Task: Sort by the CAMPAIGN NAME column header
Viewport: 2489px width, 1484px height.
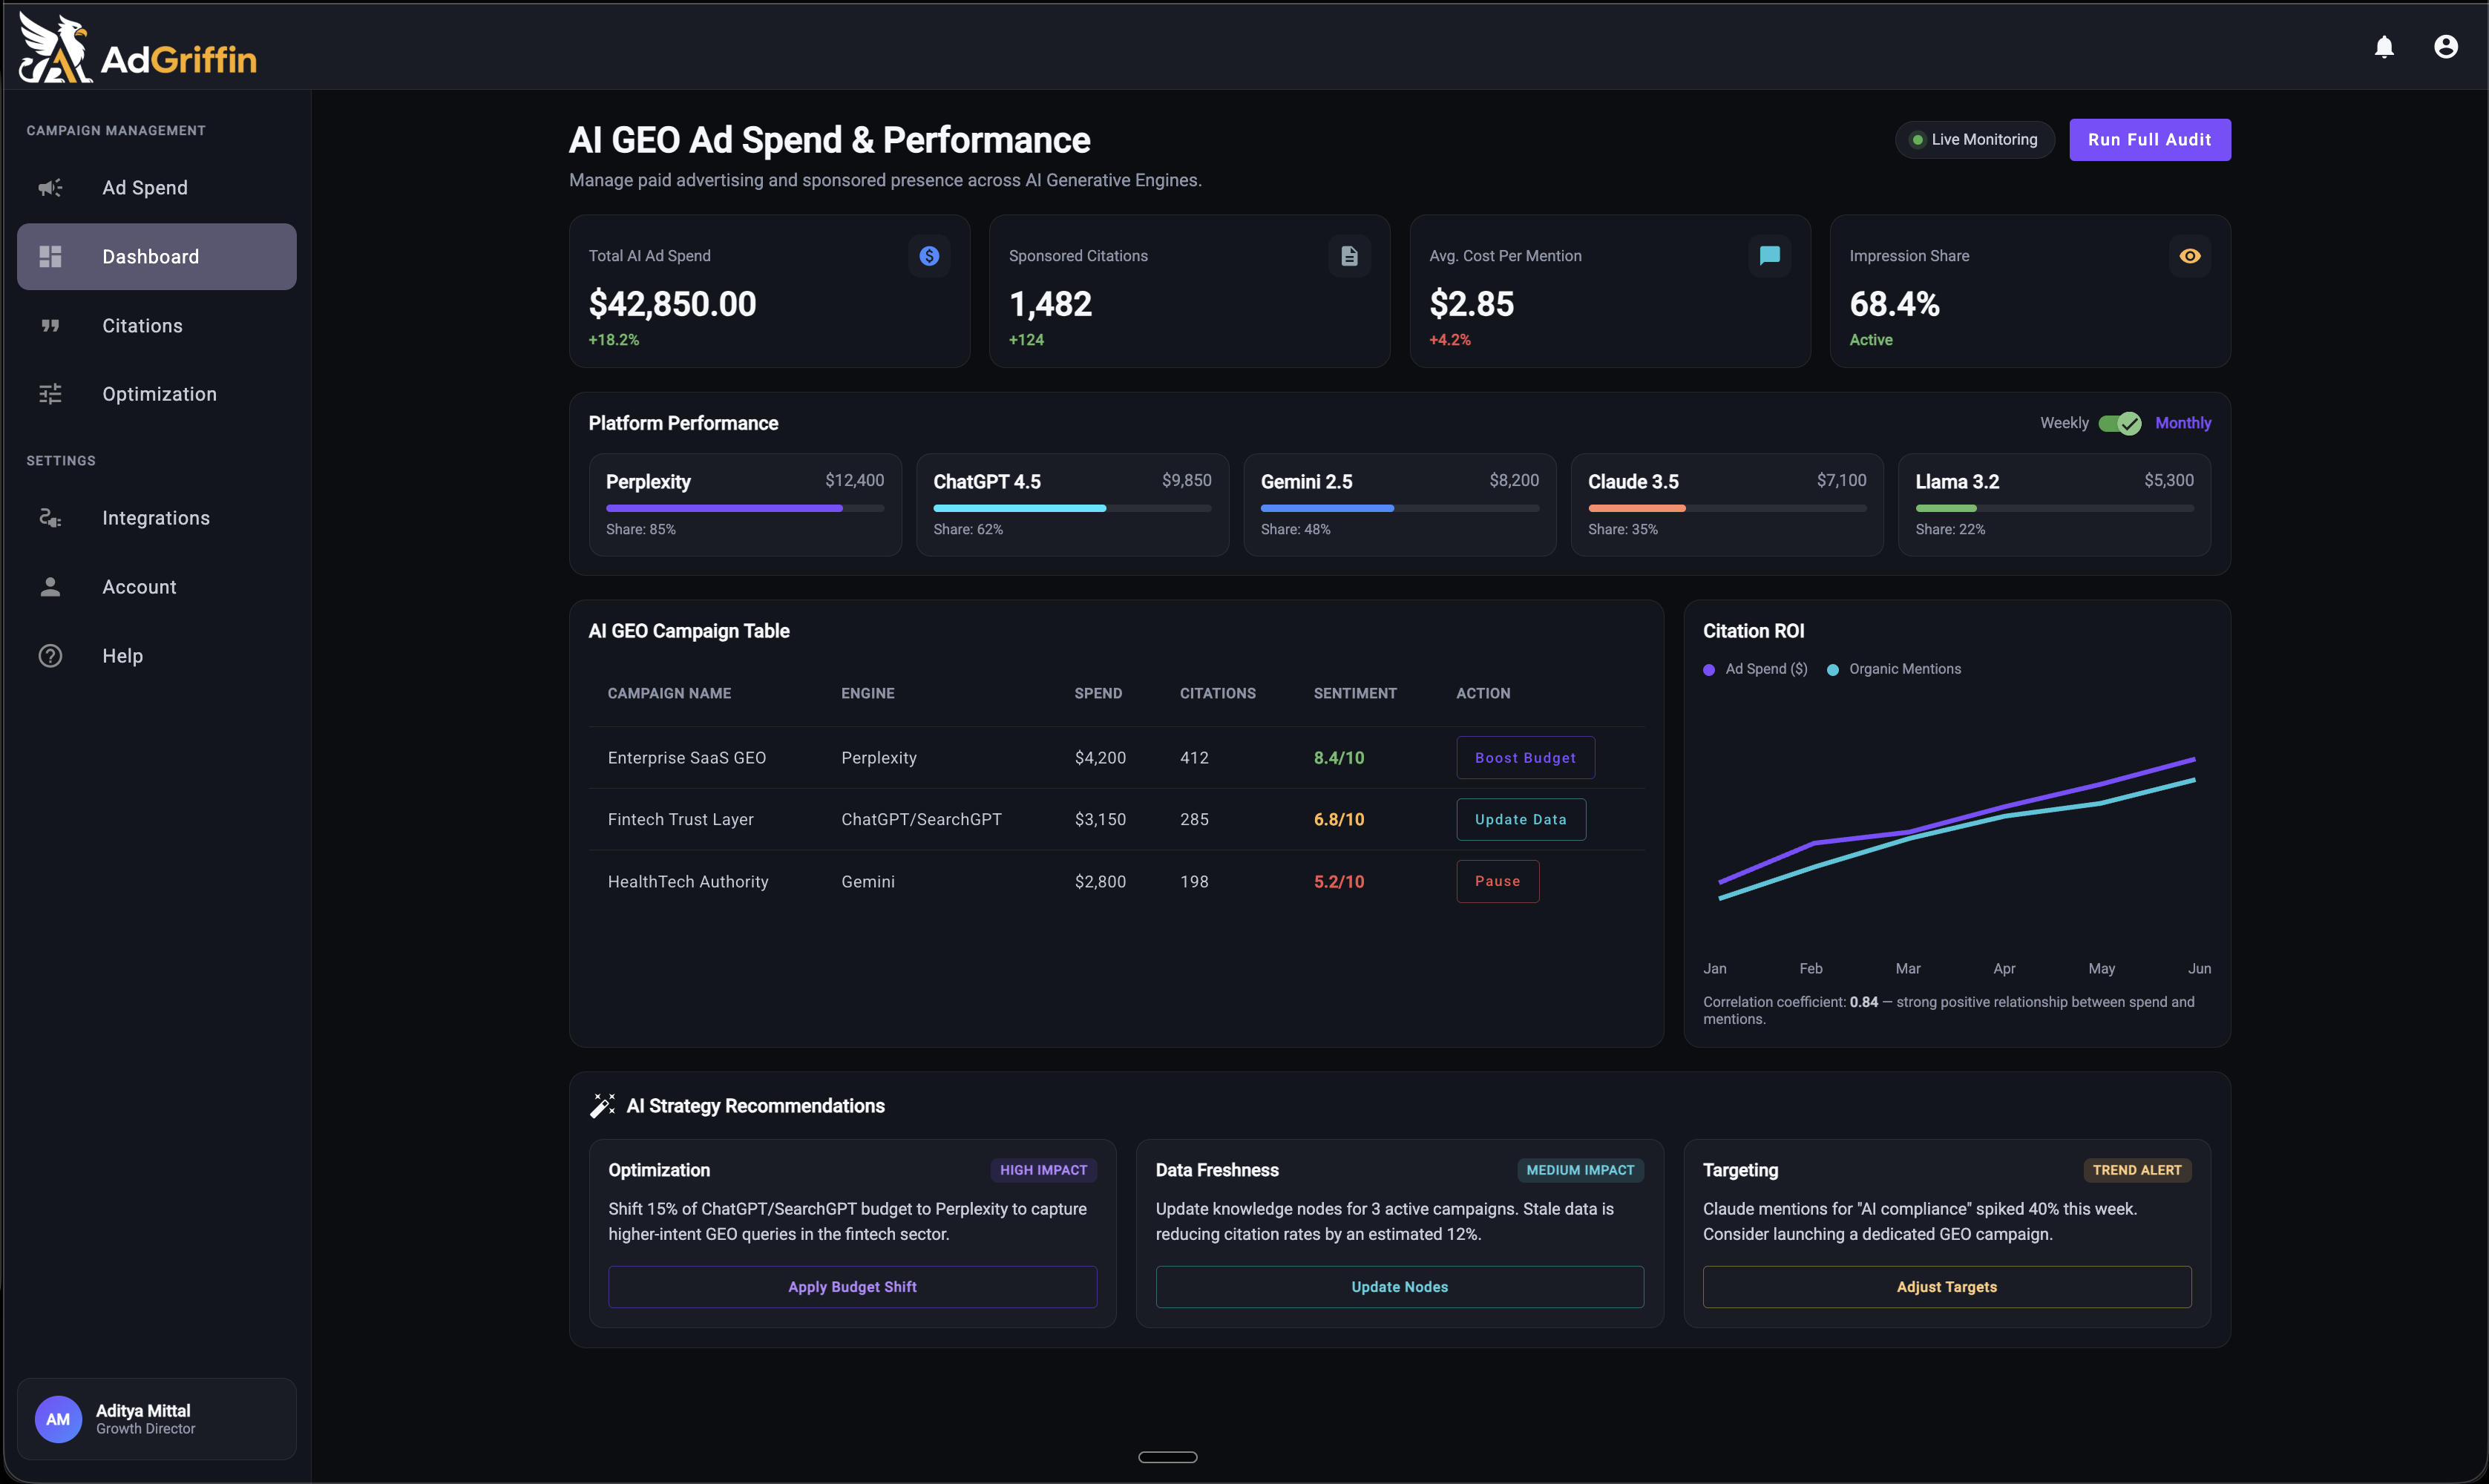Action: coord(669,693)
